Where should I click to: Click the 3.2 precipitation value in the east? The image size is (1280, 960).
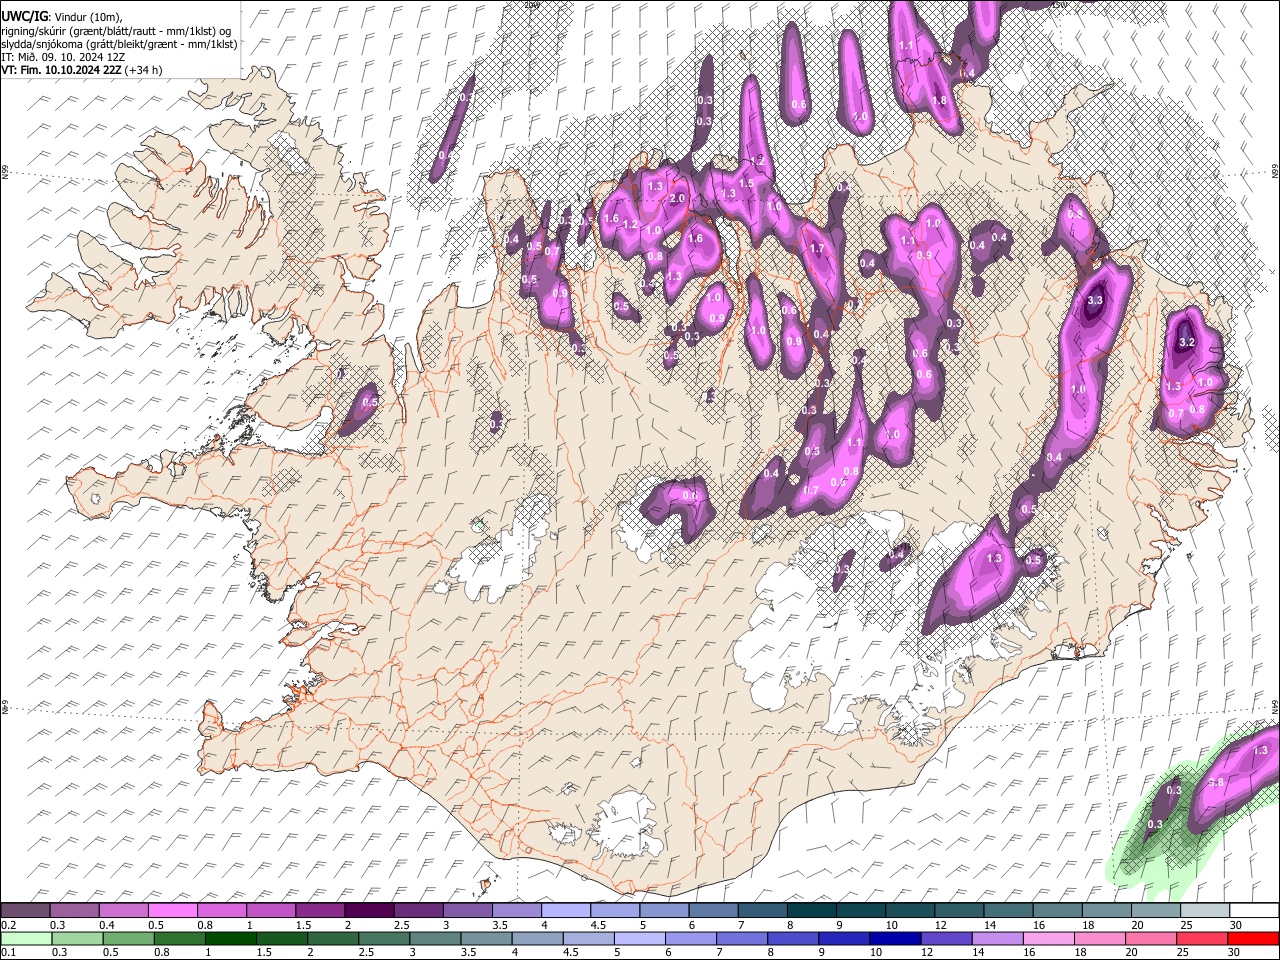tap(1187, 342)
